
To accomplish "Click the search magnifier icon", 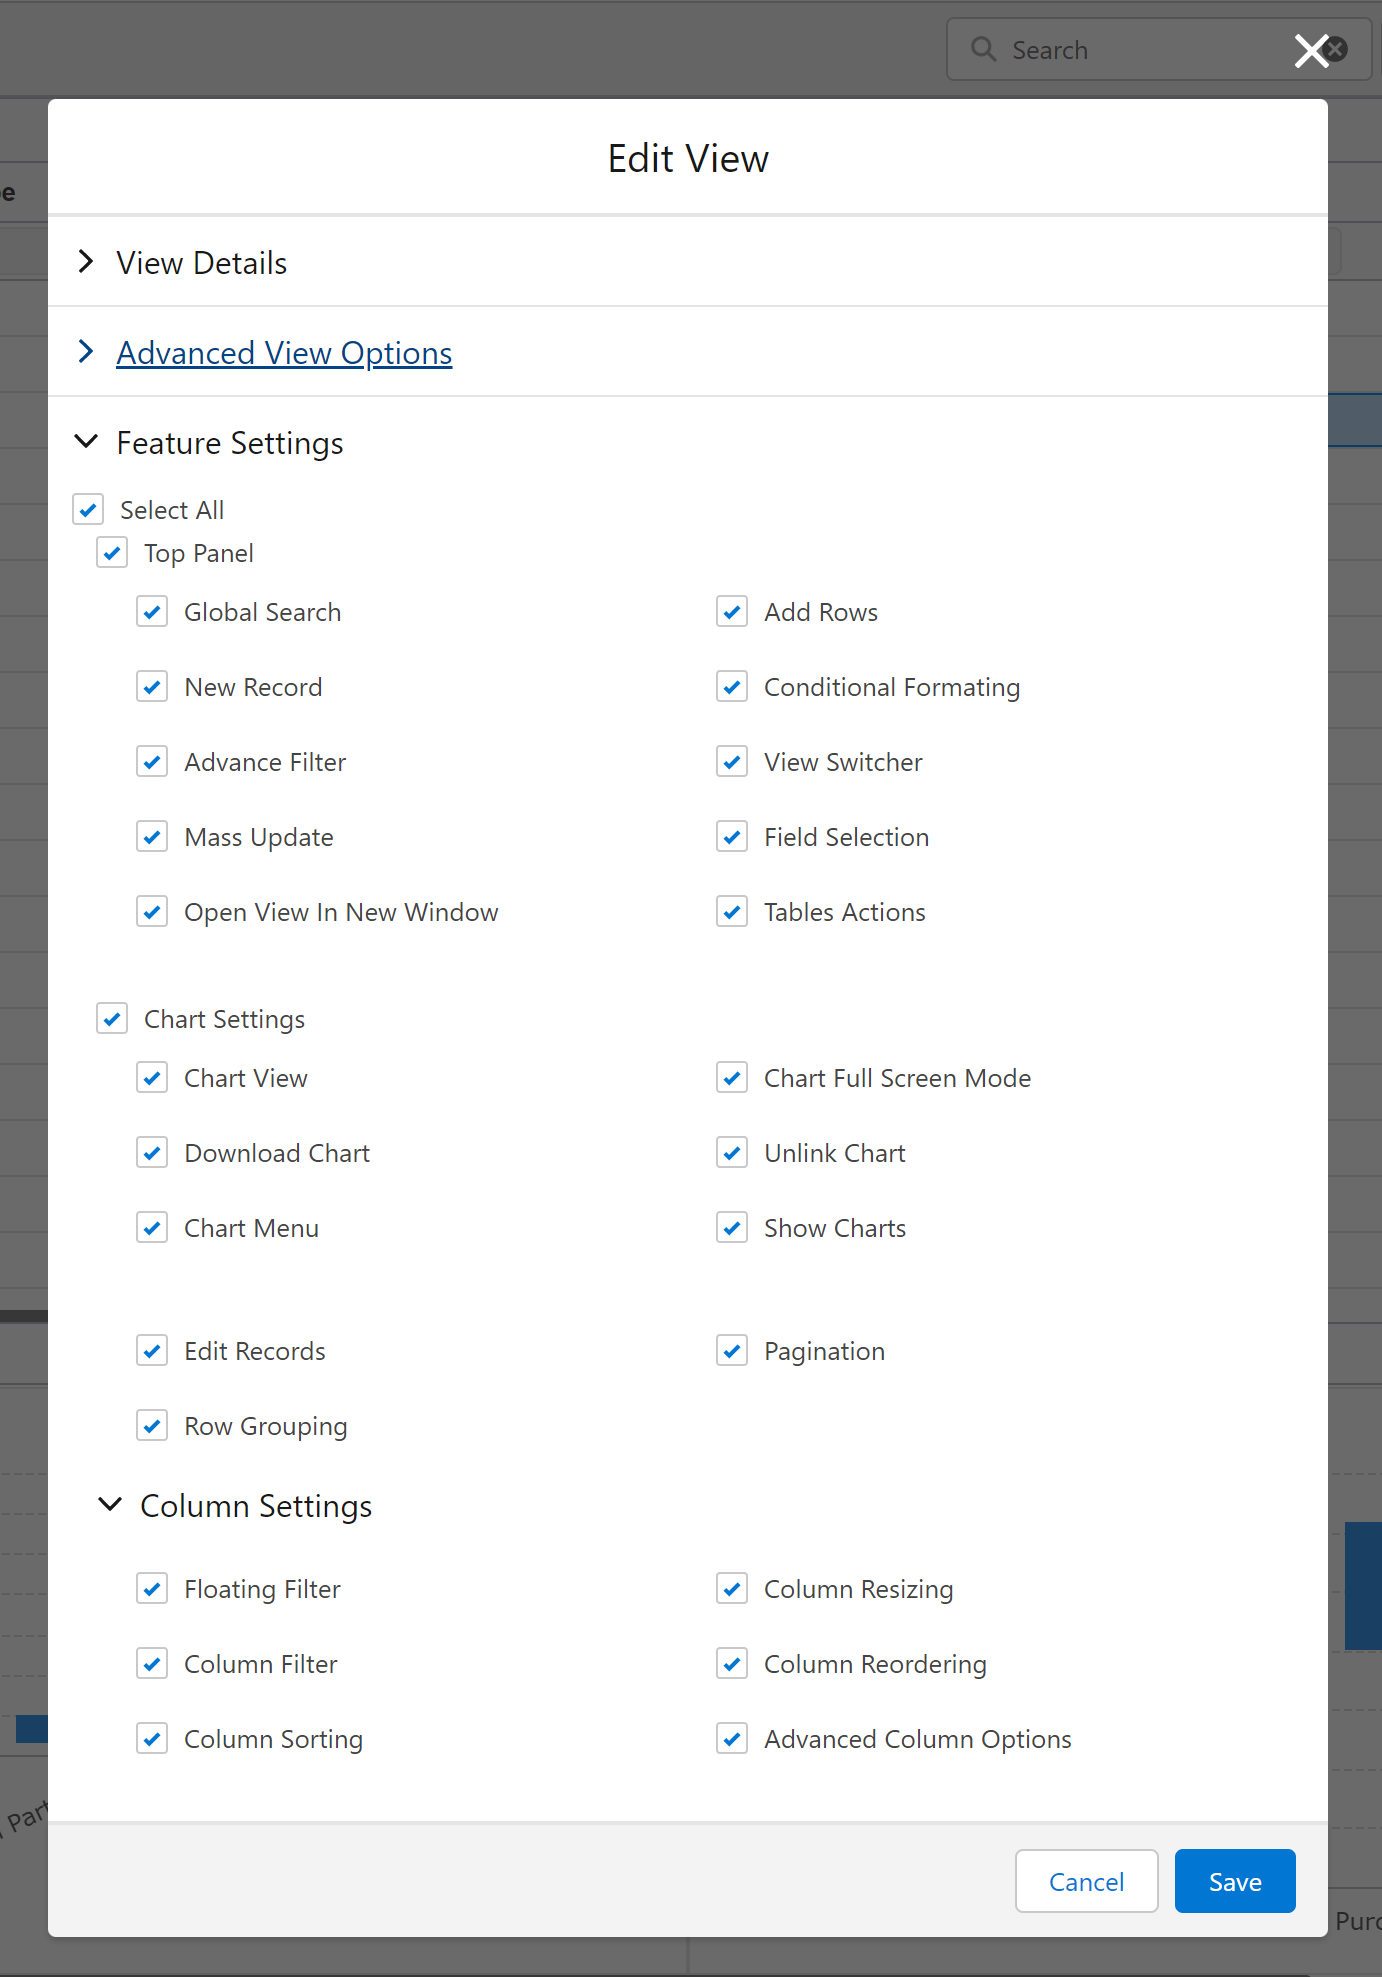I will pyautogui.click(x=984, y=49).
